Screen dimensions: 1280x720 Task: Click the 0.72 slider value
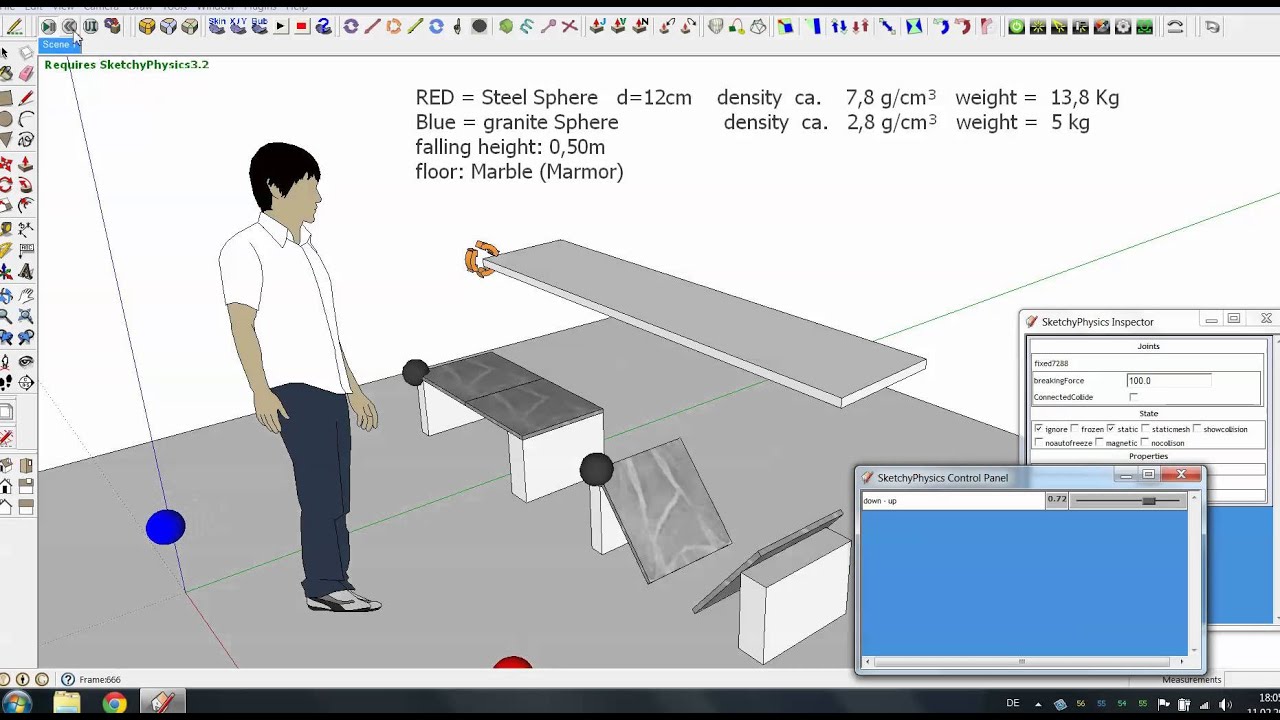tap(1057, 499)
